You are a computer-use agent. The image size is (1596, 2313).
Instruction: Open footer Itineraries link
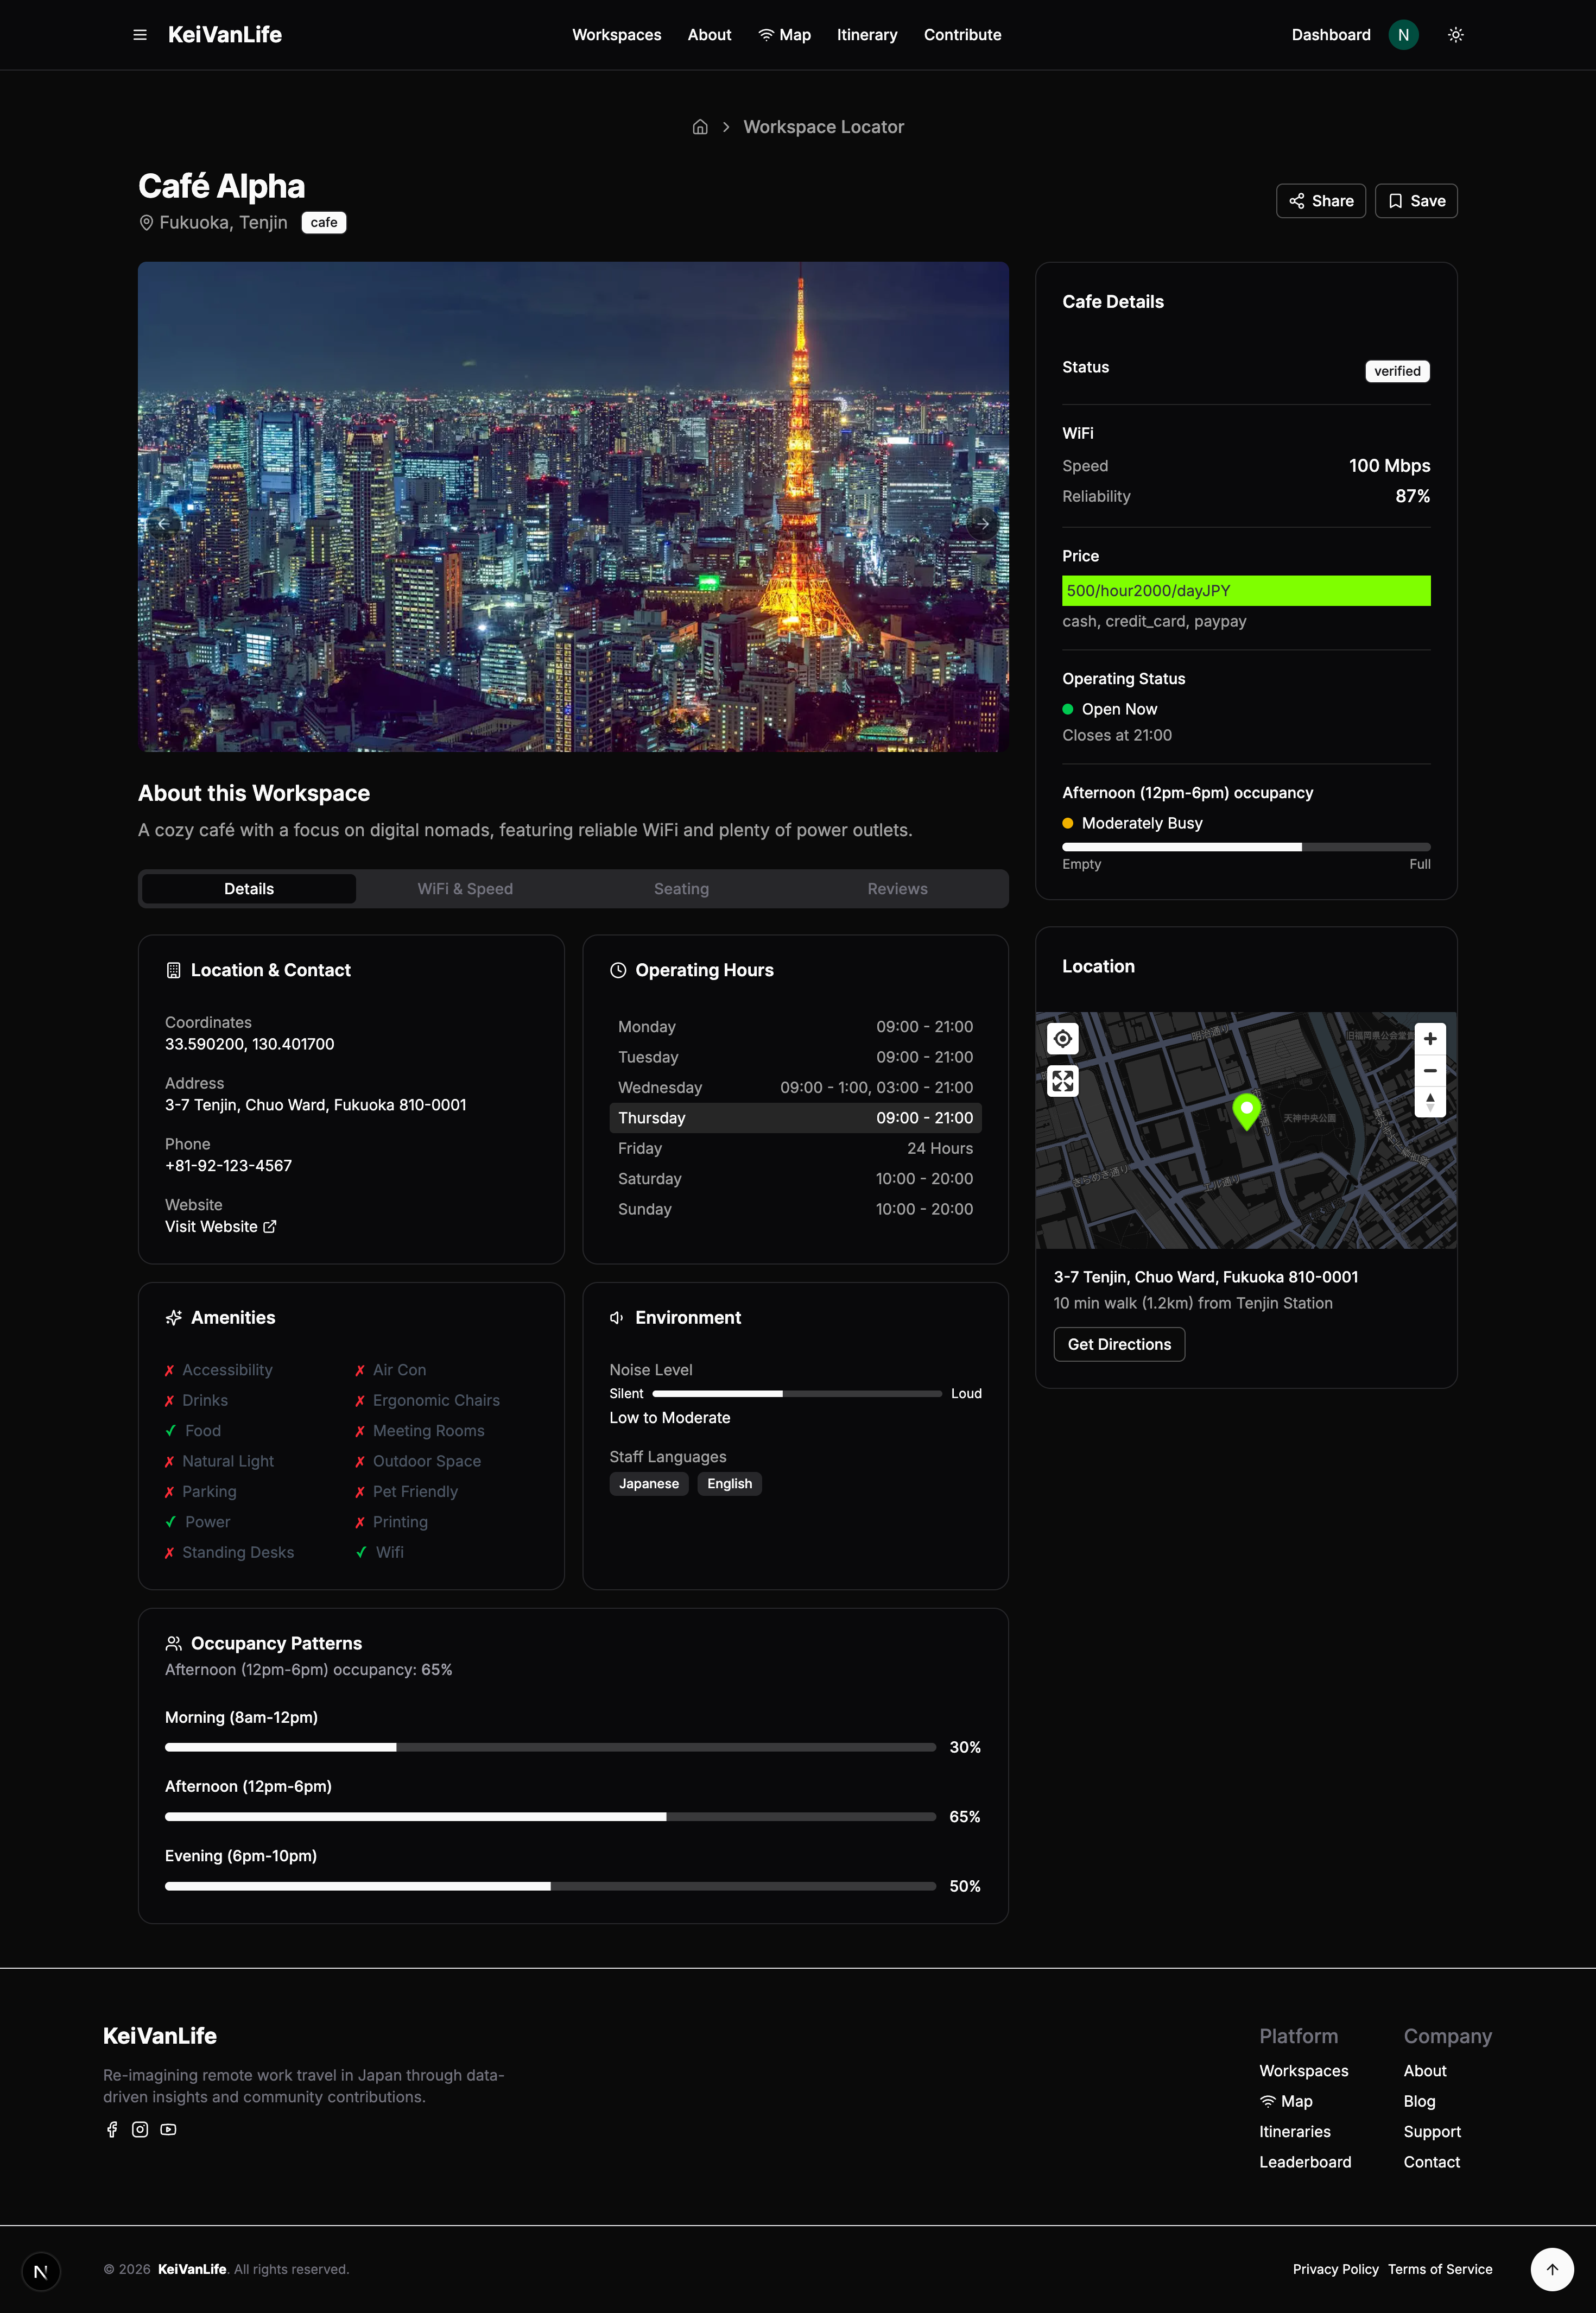1295,2132
